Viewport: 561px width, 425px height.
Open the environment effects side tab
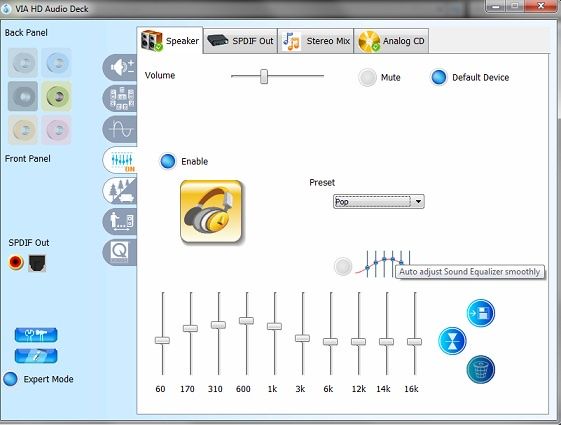point(120,191)
